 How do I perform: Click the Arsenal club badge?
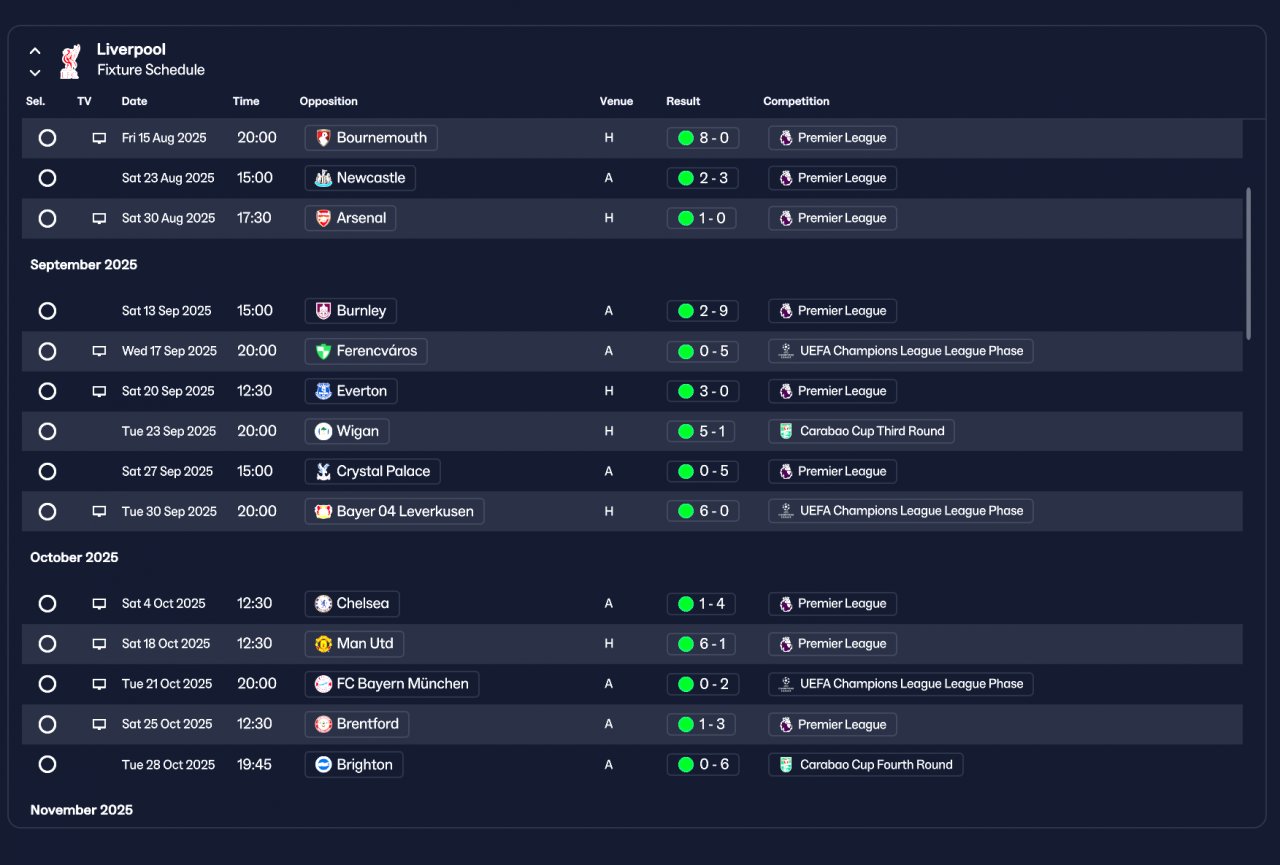tap(323, 218)
